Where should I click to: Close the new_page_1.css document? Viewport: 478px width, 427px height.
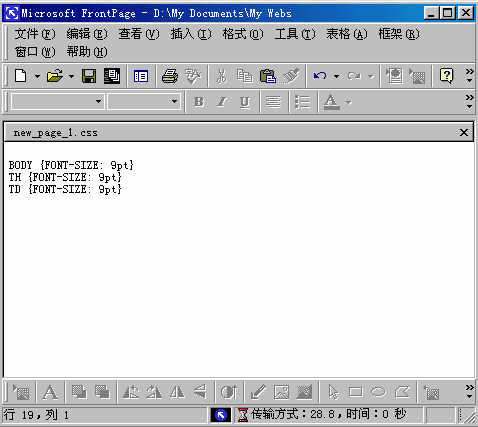tap(464, 133)
